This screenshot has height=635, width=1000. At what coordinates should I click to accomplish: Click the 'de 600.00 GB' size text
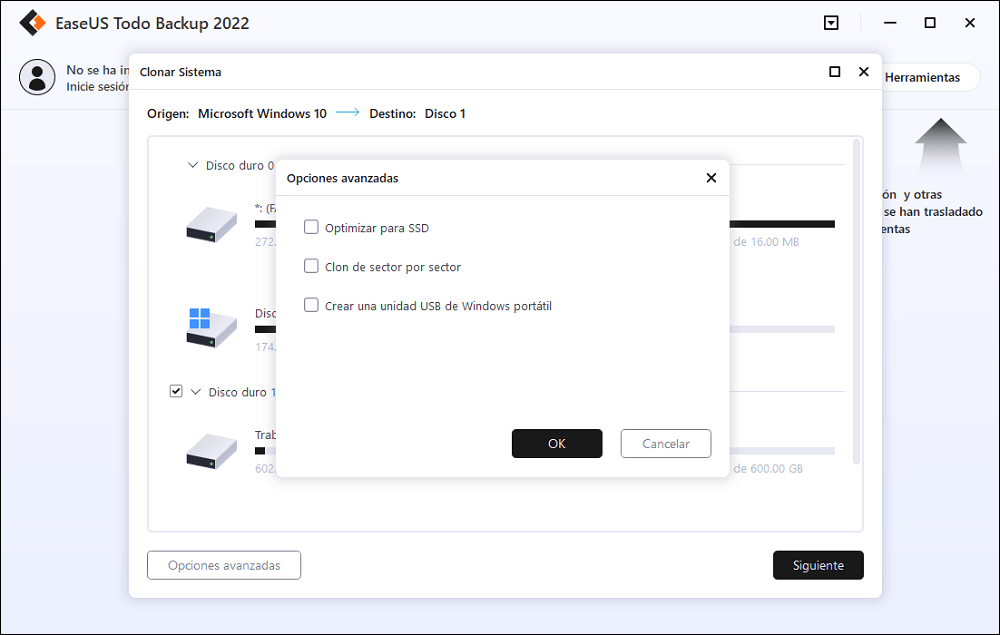[768, 469]
